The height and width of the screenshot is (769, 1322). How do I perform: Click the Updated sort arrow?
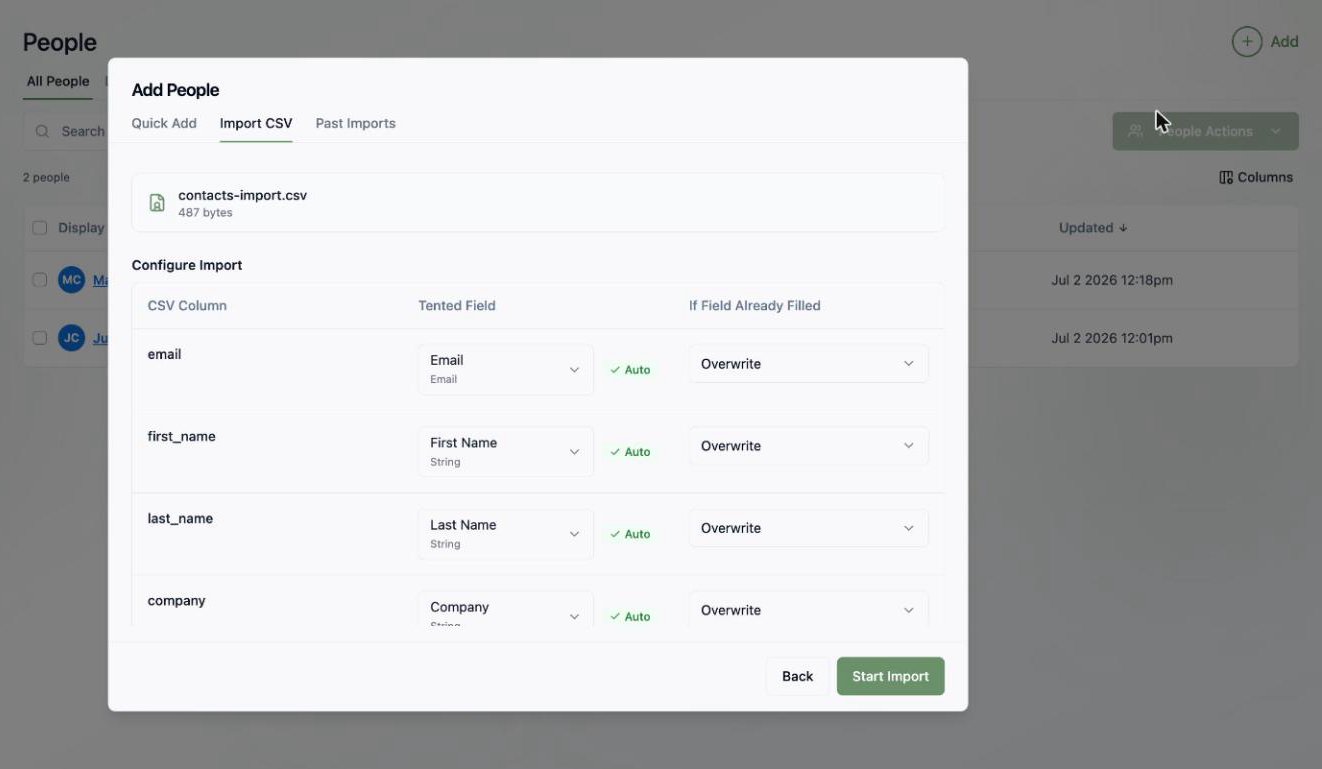click(x=1123, y=228)
